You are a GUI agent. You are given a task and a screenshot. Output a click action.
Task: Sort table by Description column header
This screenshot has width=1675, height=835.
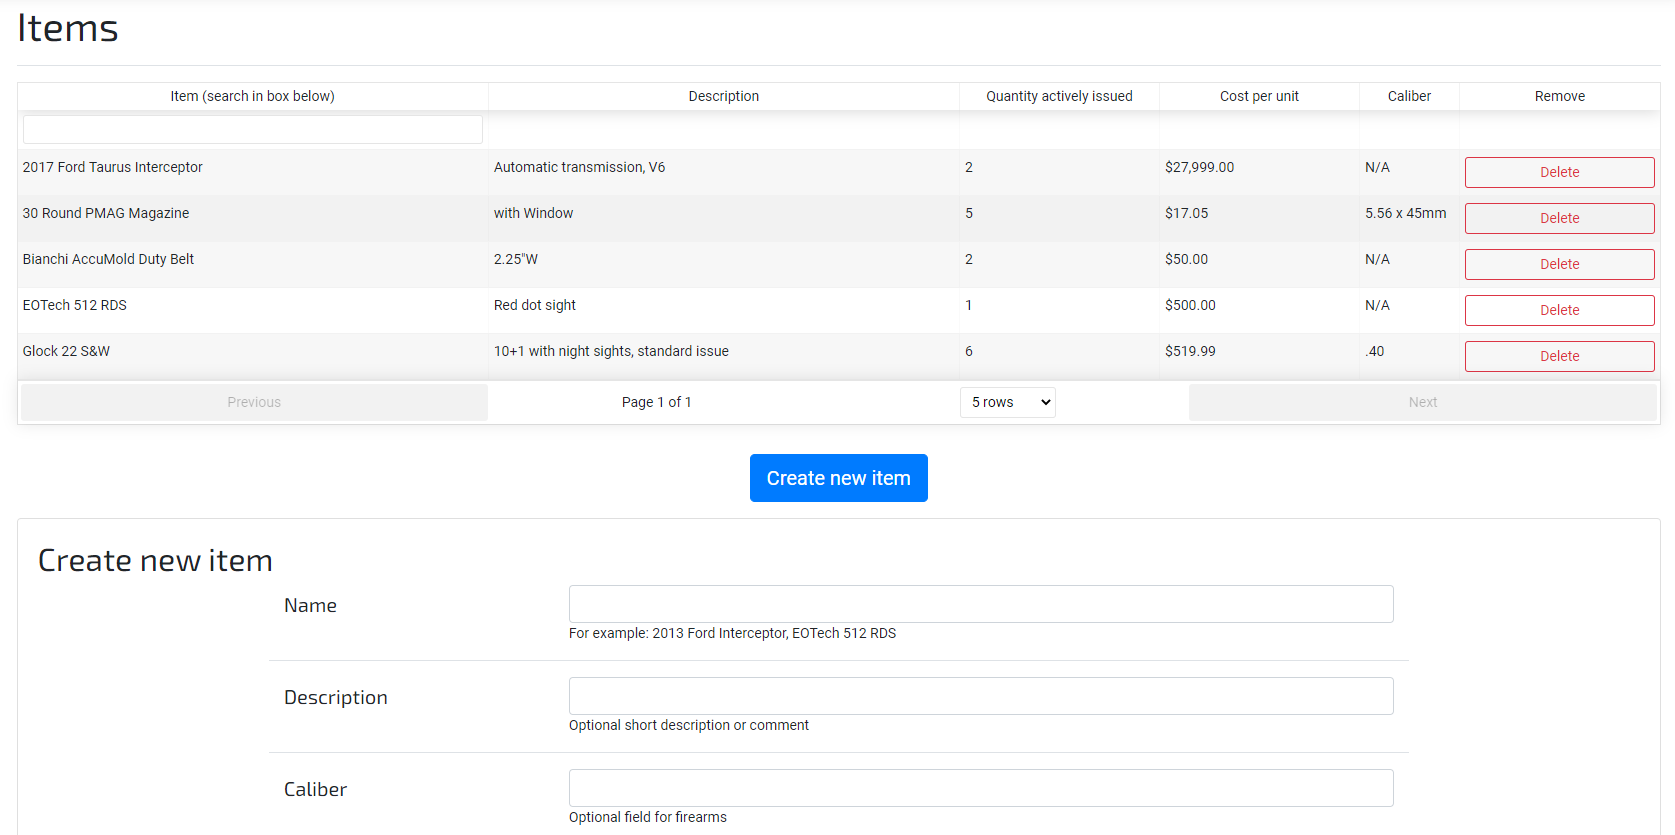723,96
